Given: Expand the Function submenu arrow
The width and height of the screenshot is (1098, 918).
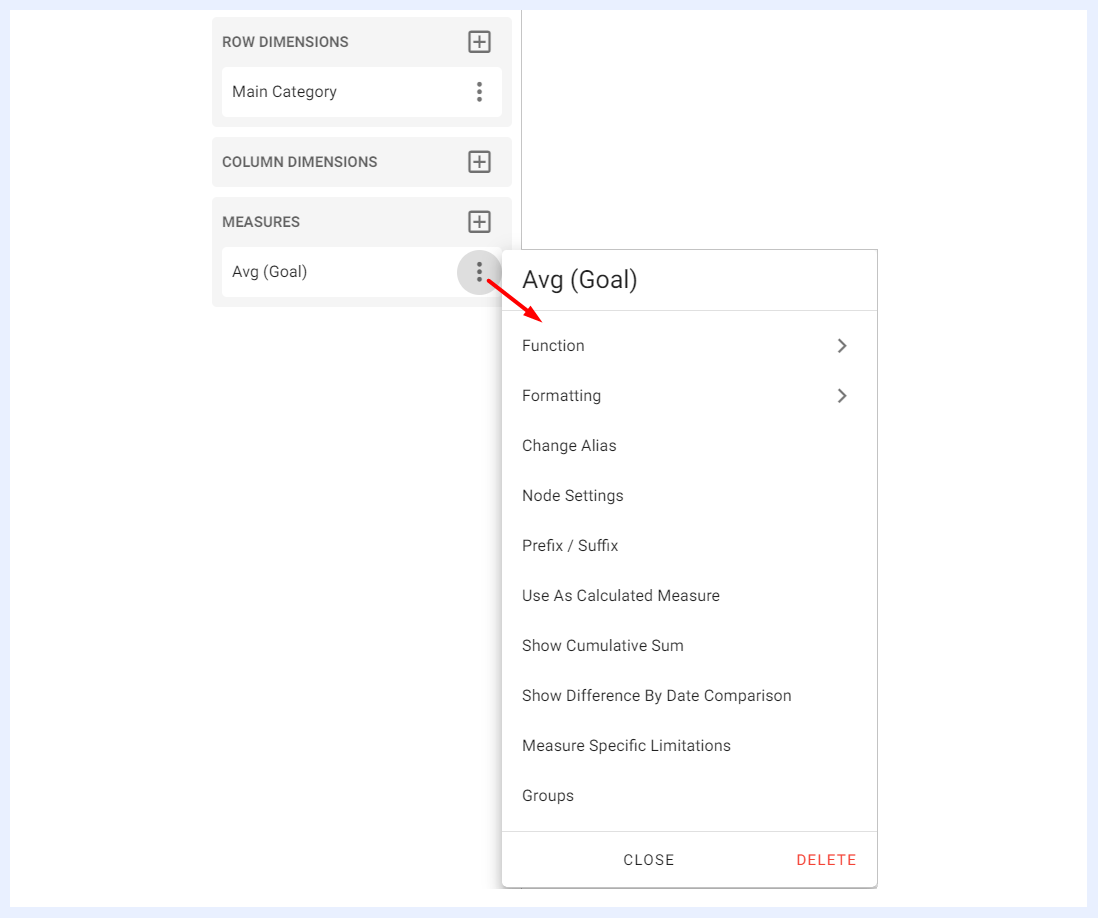Looking at the screenshot, I should (x=842, y=346).
